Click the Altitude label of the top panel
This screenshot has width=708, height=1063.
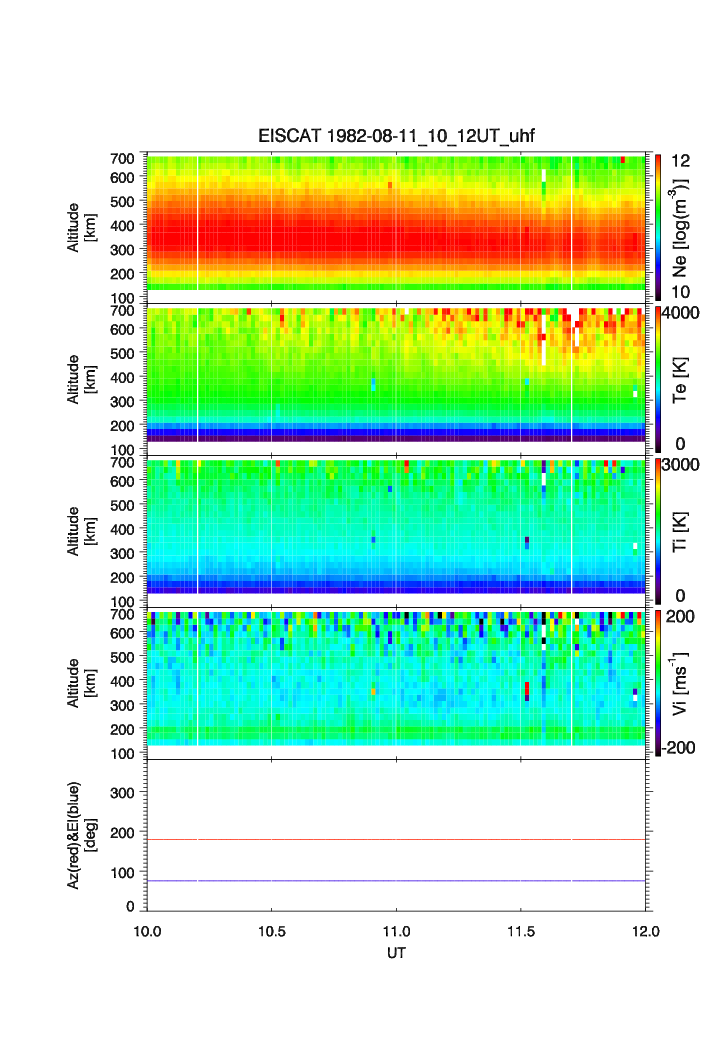click(x=82, y=227)
